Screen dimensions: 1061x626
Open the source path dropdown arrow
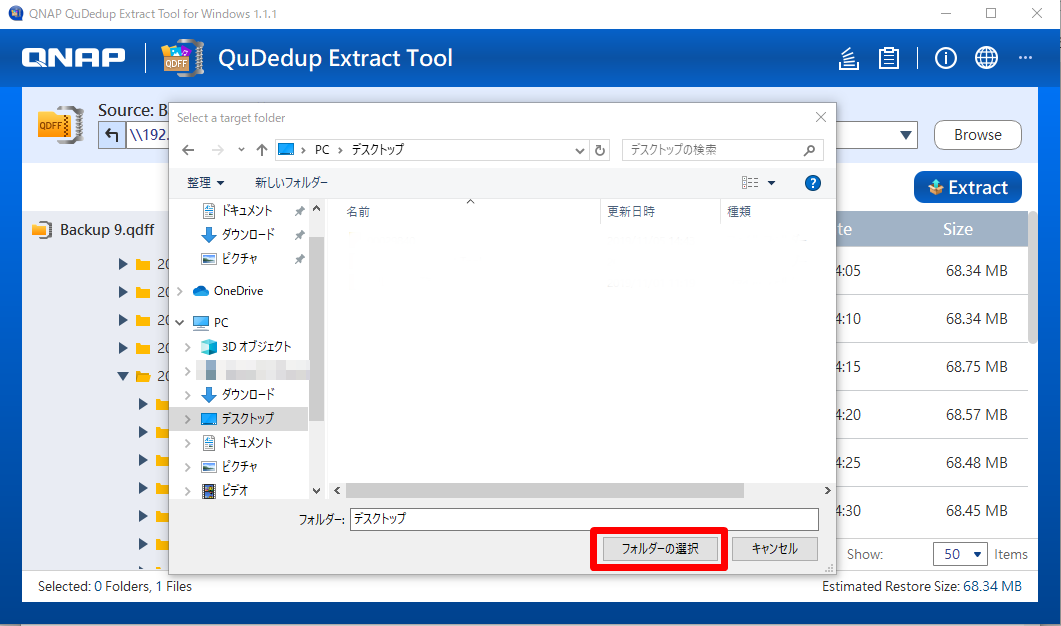click(905, 135)
